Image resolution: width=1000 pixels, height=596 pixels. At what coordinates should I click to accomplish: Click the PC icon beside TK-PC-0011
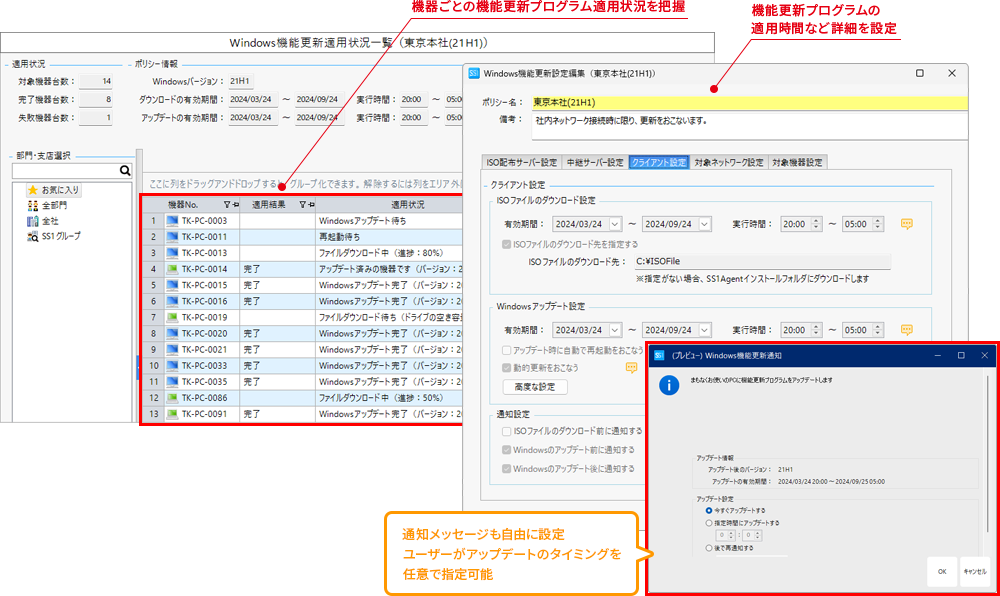coord(172,236)
